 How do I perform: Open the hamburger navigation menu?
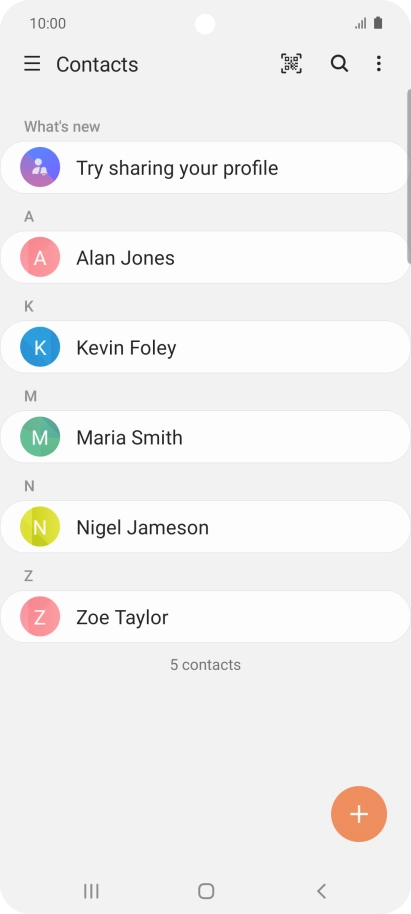32,64
